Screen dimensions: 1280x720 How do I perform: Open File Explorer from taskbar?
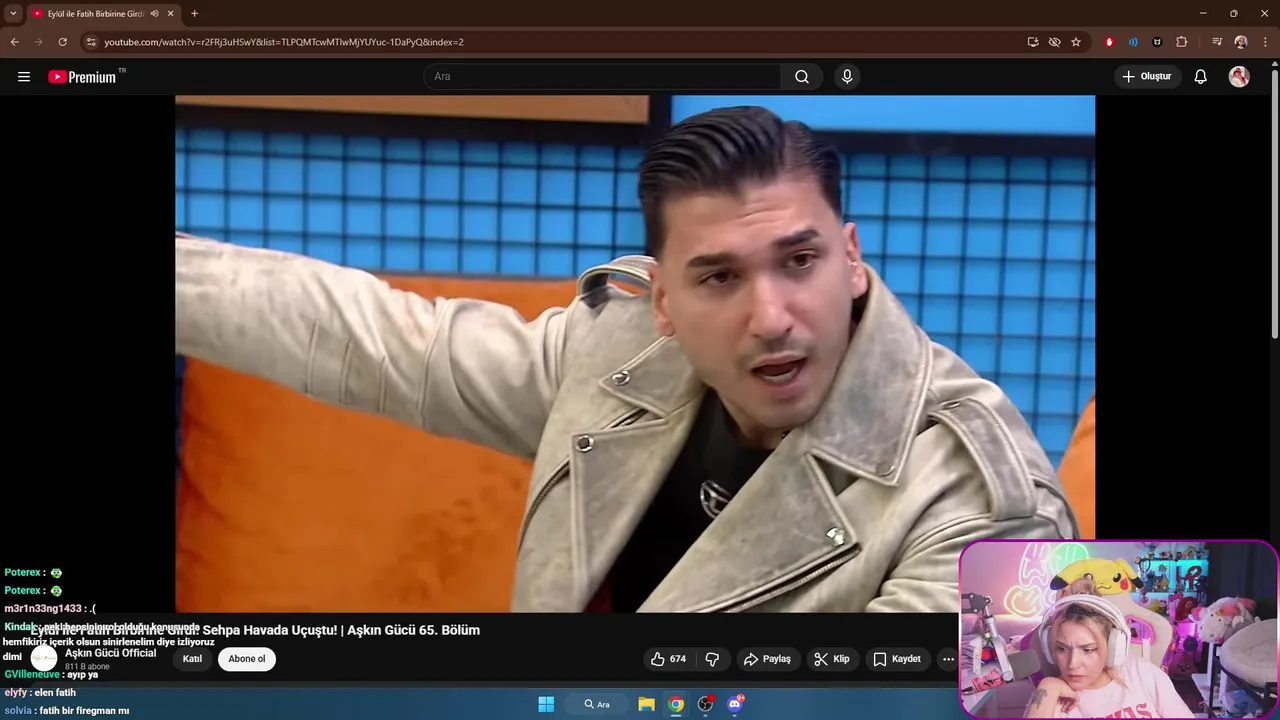(x=646, y=704)
